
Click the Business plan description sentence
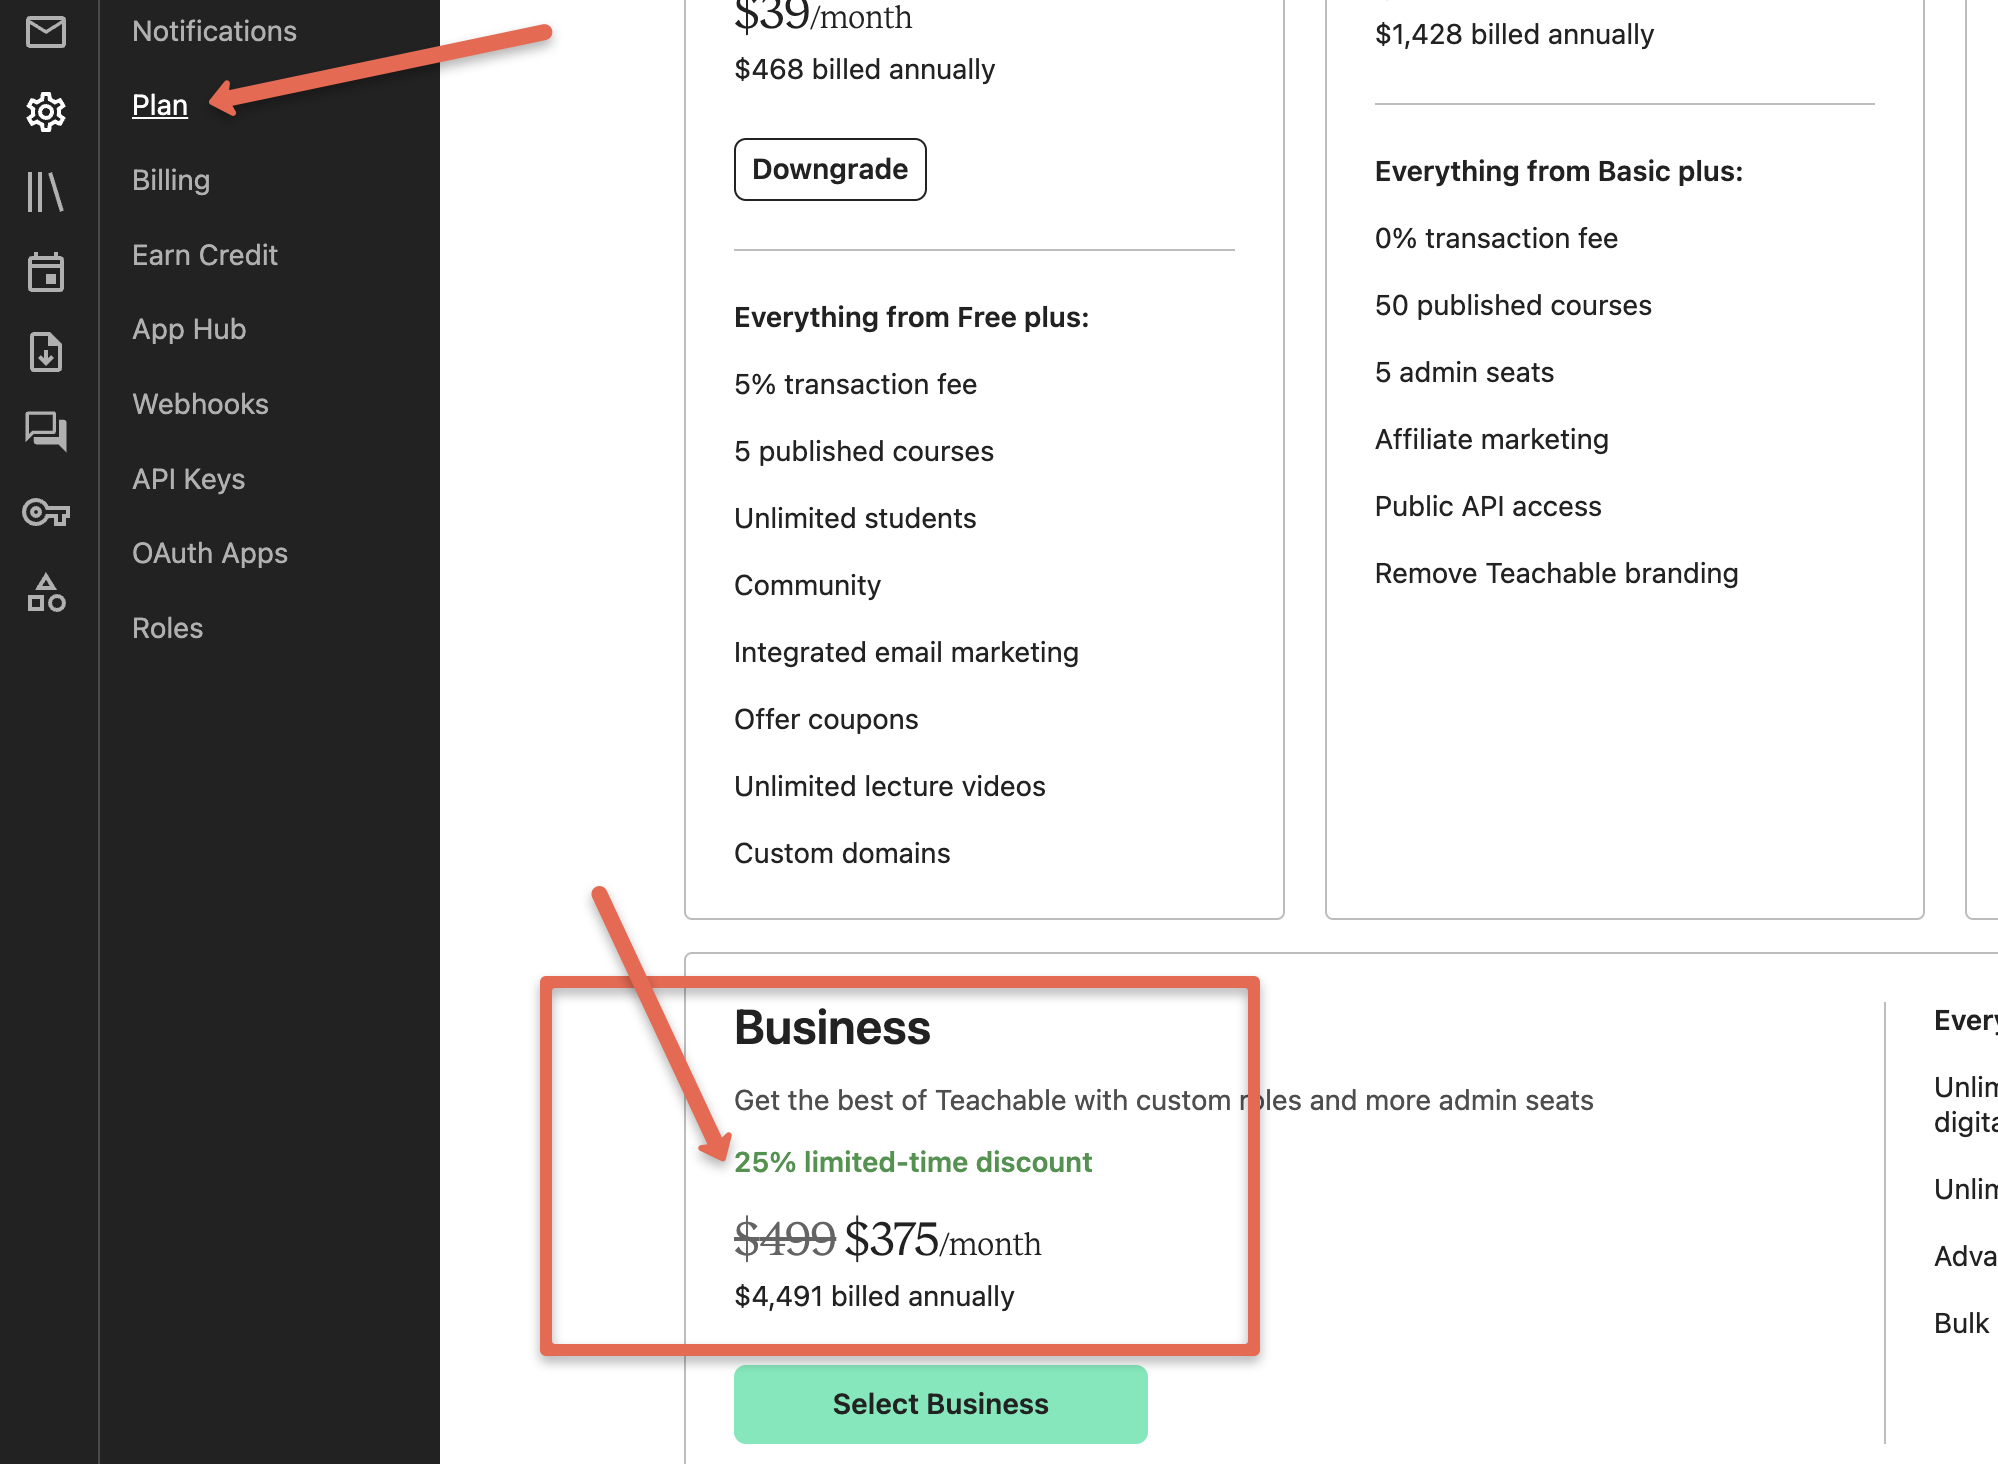[1164, 1100]
